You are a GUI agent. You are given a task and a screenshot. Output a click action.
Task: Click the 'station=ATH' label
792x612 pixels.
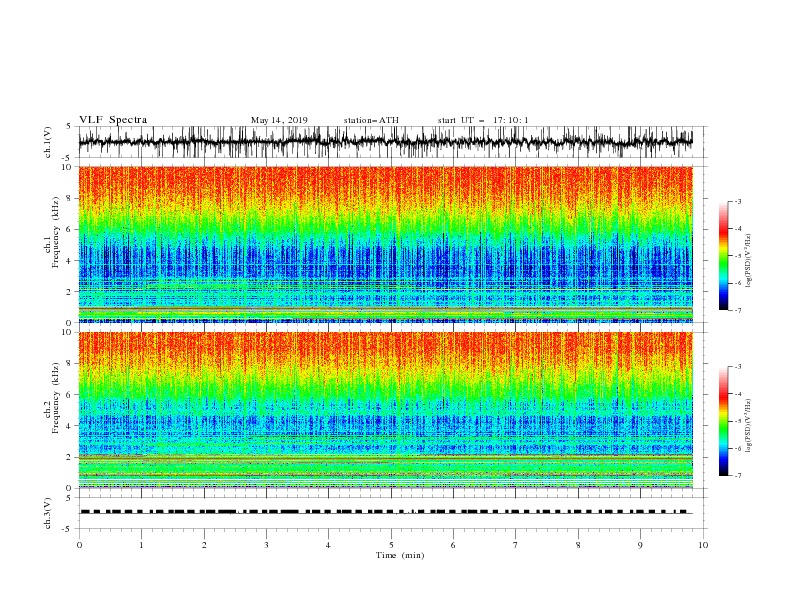pyautogui.click(x=371, y=120)
